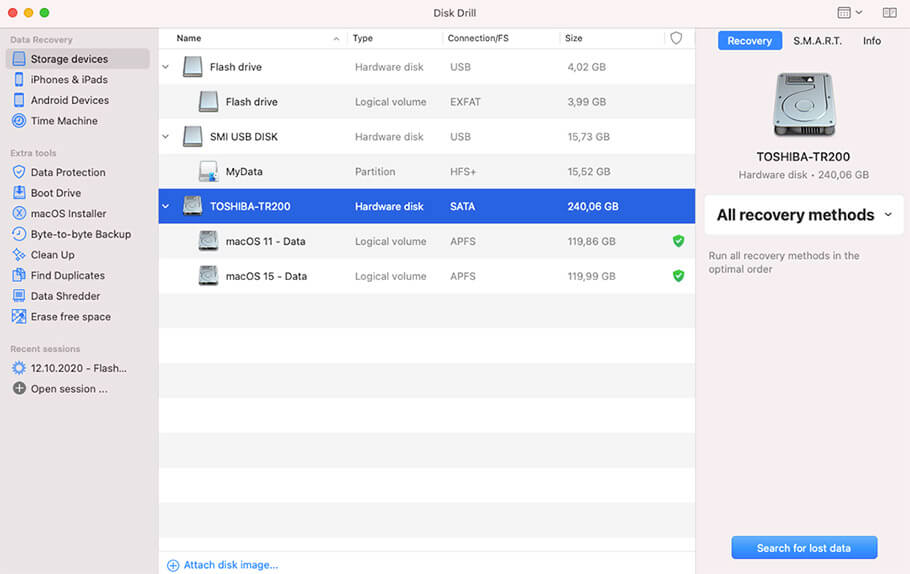The image size is (910, 574).
Task: Collapse the TOSHIBA-TR200 row
Action: click(x=166, y=206)
